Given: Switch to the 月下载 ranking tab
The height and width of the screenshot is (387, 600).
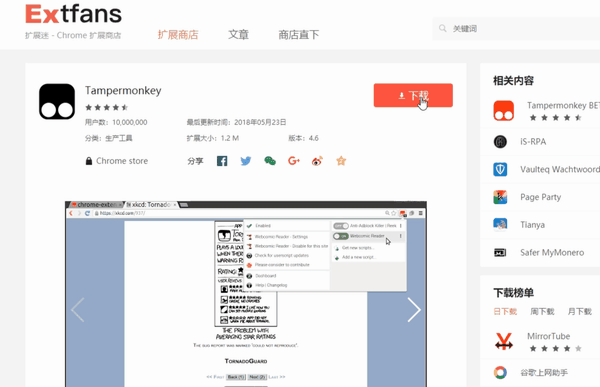Looking at the screenshot, I should [579, 311].
